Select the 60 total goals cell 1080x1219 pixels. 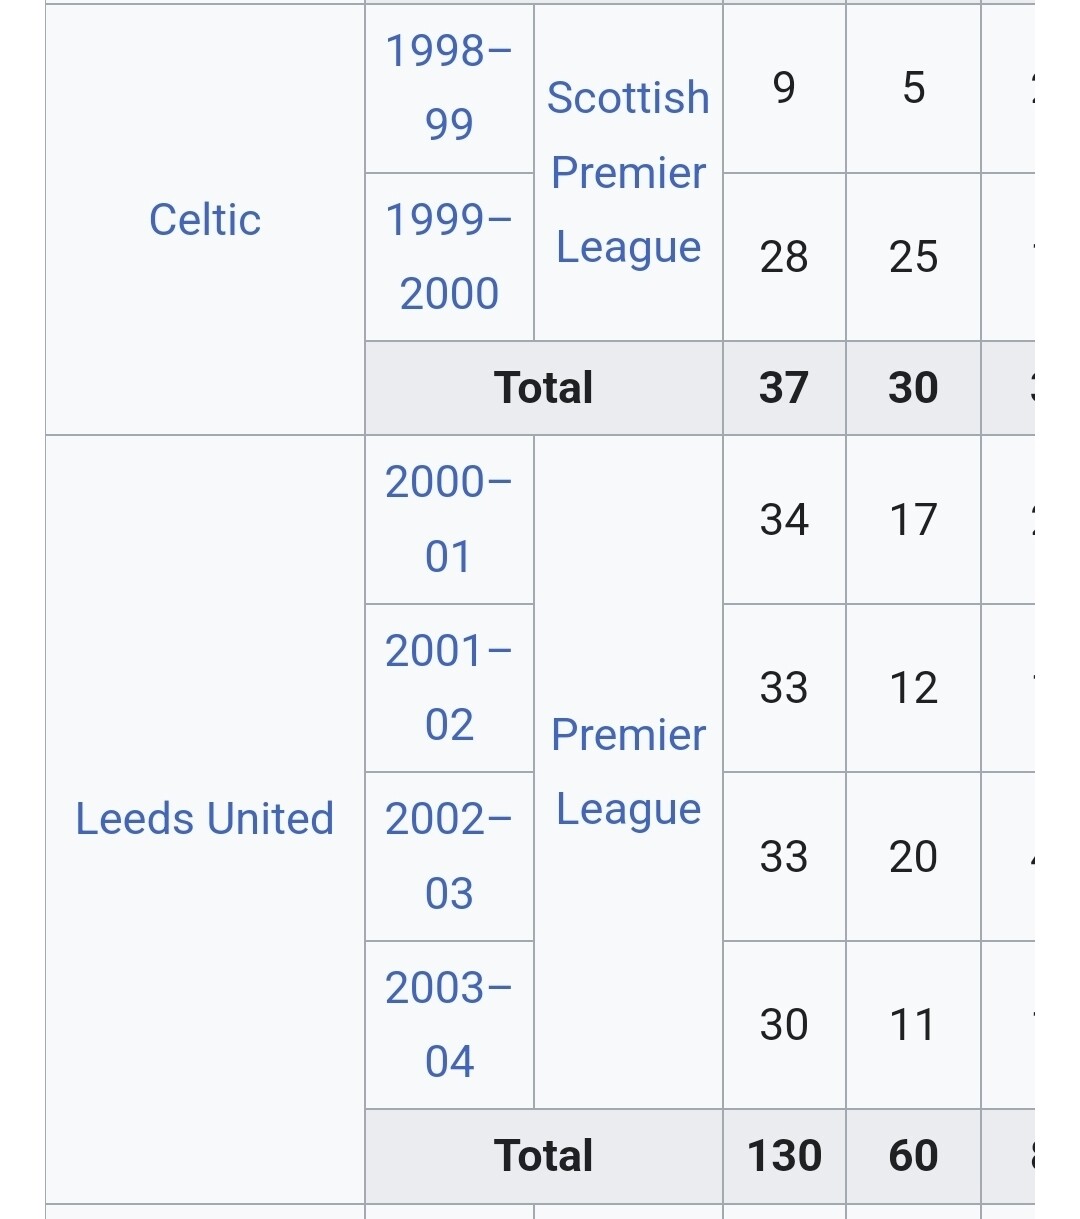(913, 1156)
